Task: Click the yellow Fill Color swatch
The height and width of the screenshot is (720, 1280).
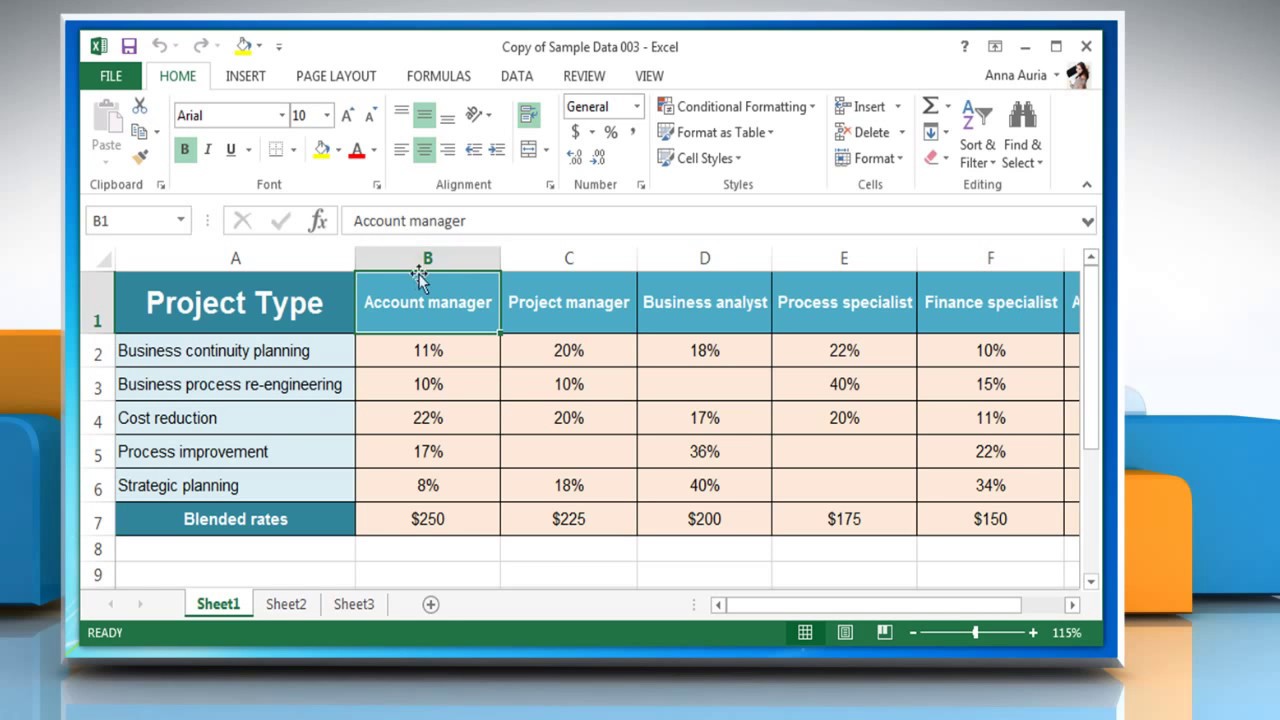Action: [x=321, y=150]
